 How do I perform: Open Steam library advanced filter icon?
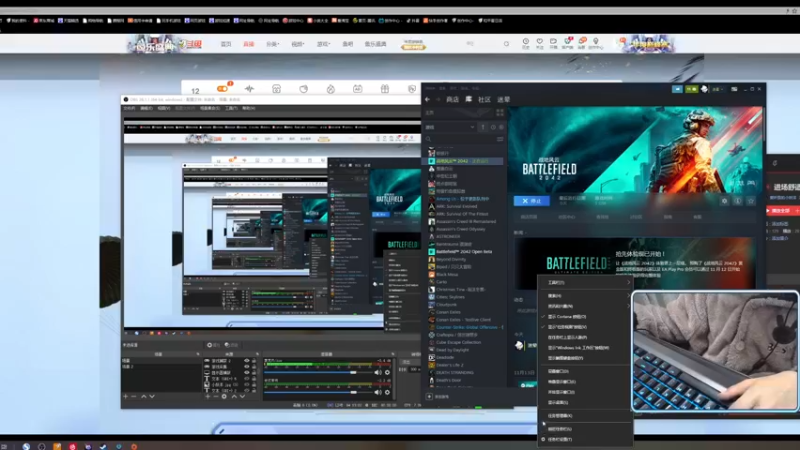(x=500, y=139)
